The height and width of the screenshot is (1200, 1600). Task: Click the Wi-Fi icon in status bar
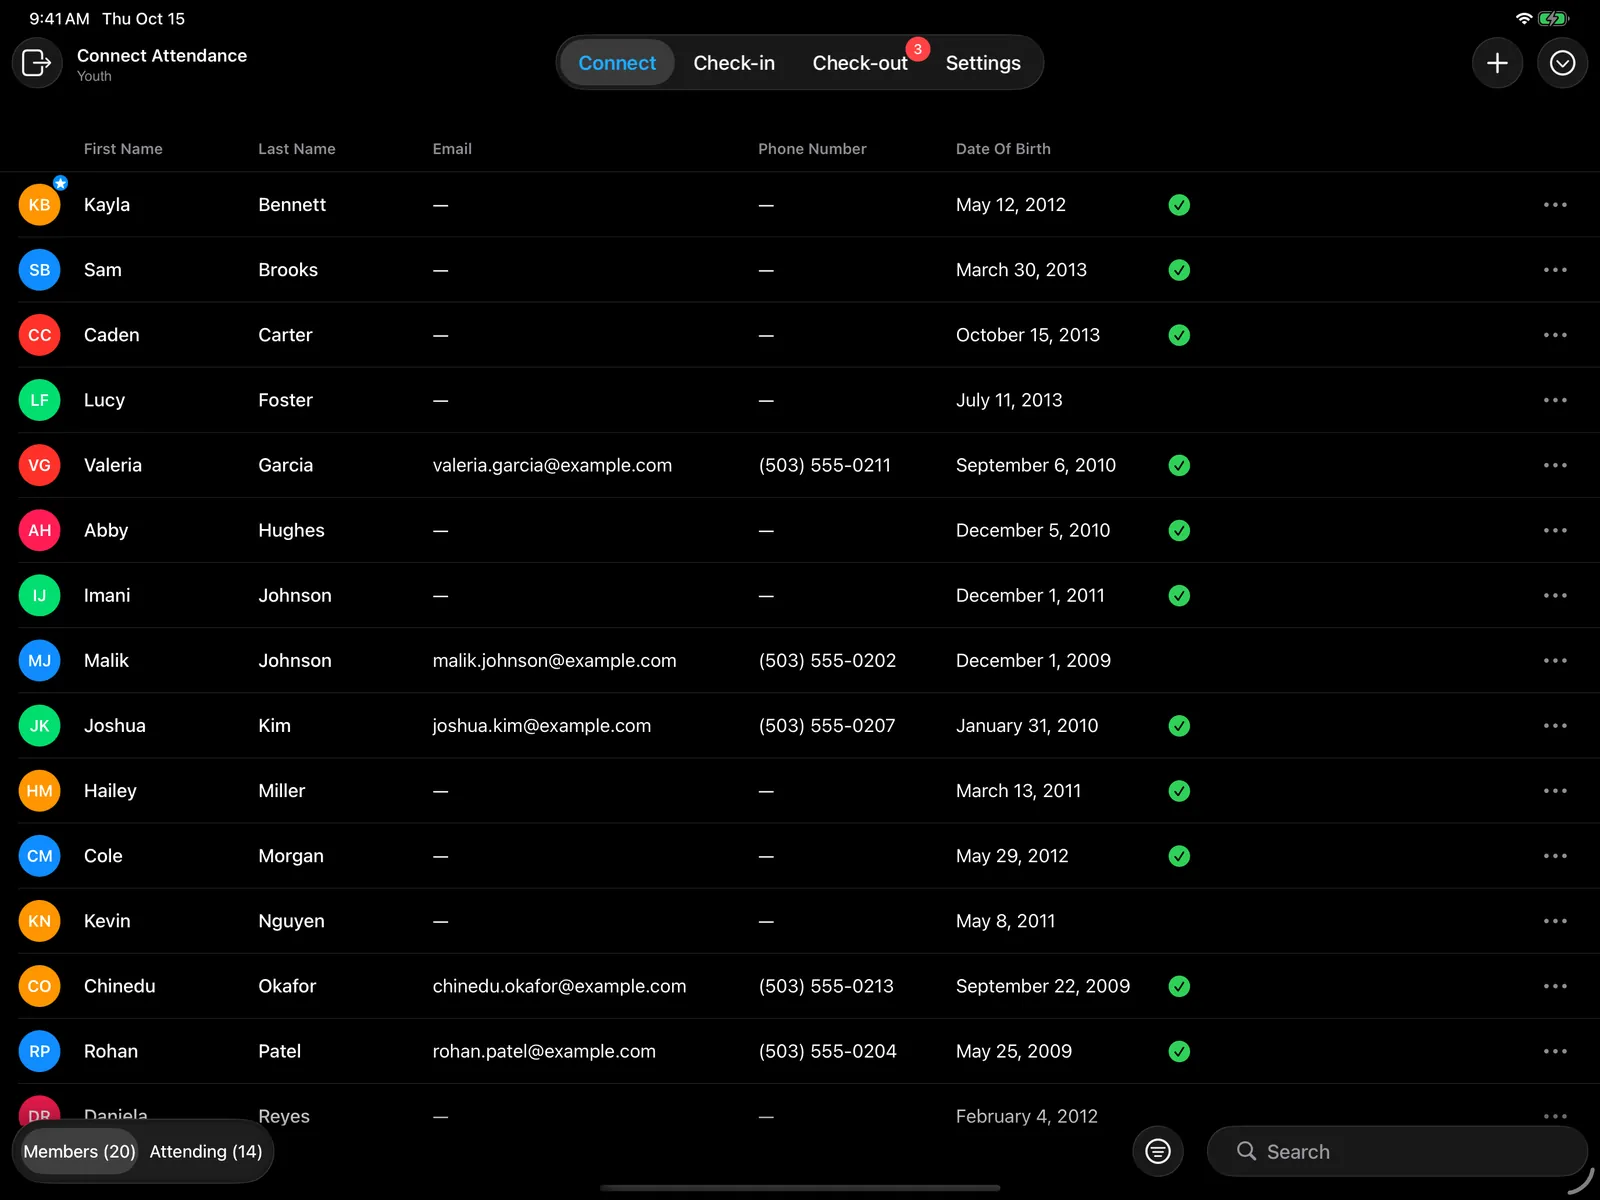pyautogui.click(x=1524, y=19)
